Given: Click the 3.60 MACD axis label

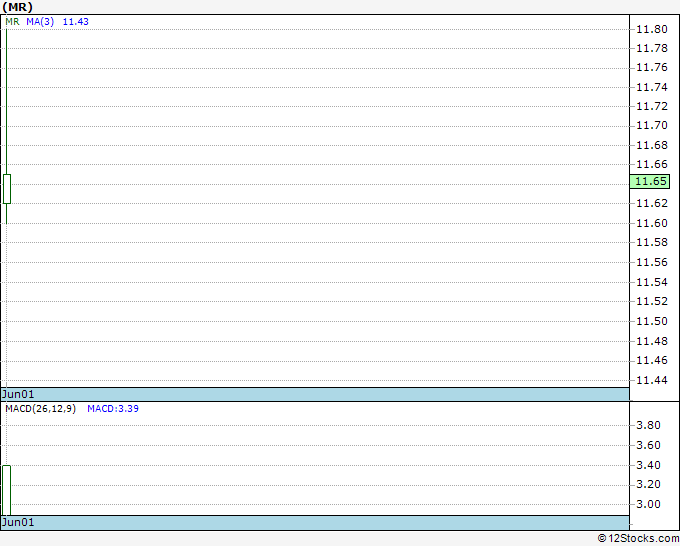Looking at the screenshot, I should point(648,445).
